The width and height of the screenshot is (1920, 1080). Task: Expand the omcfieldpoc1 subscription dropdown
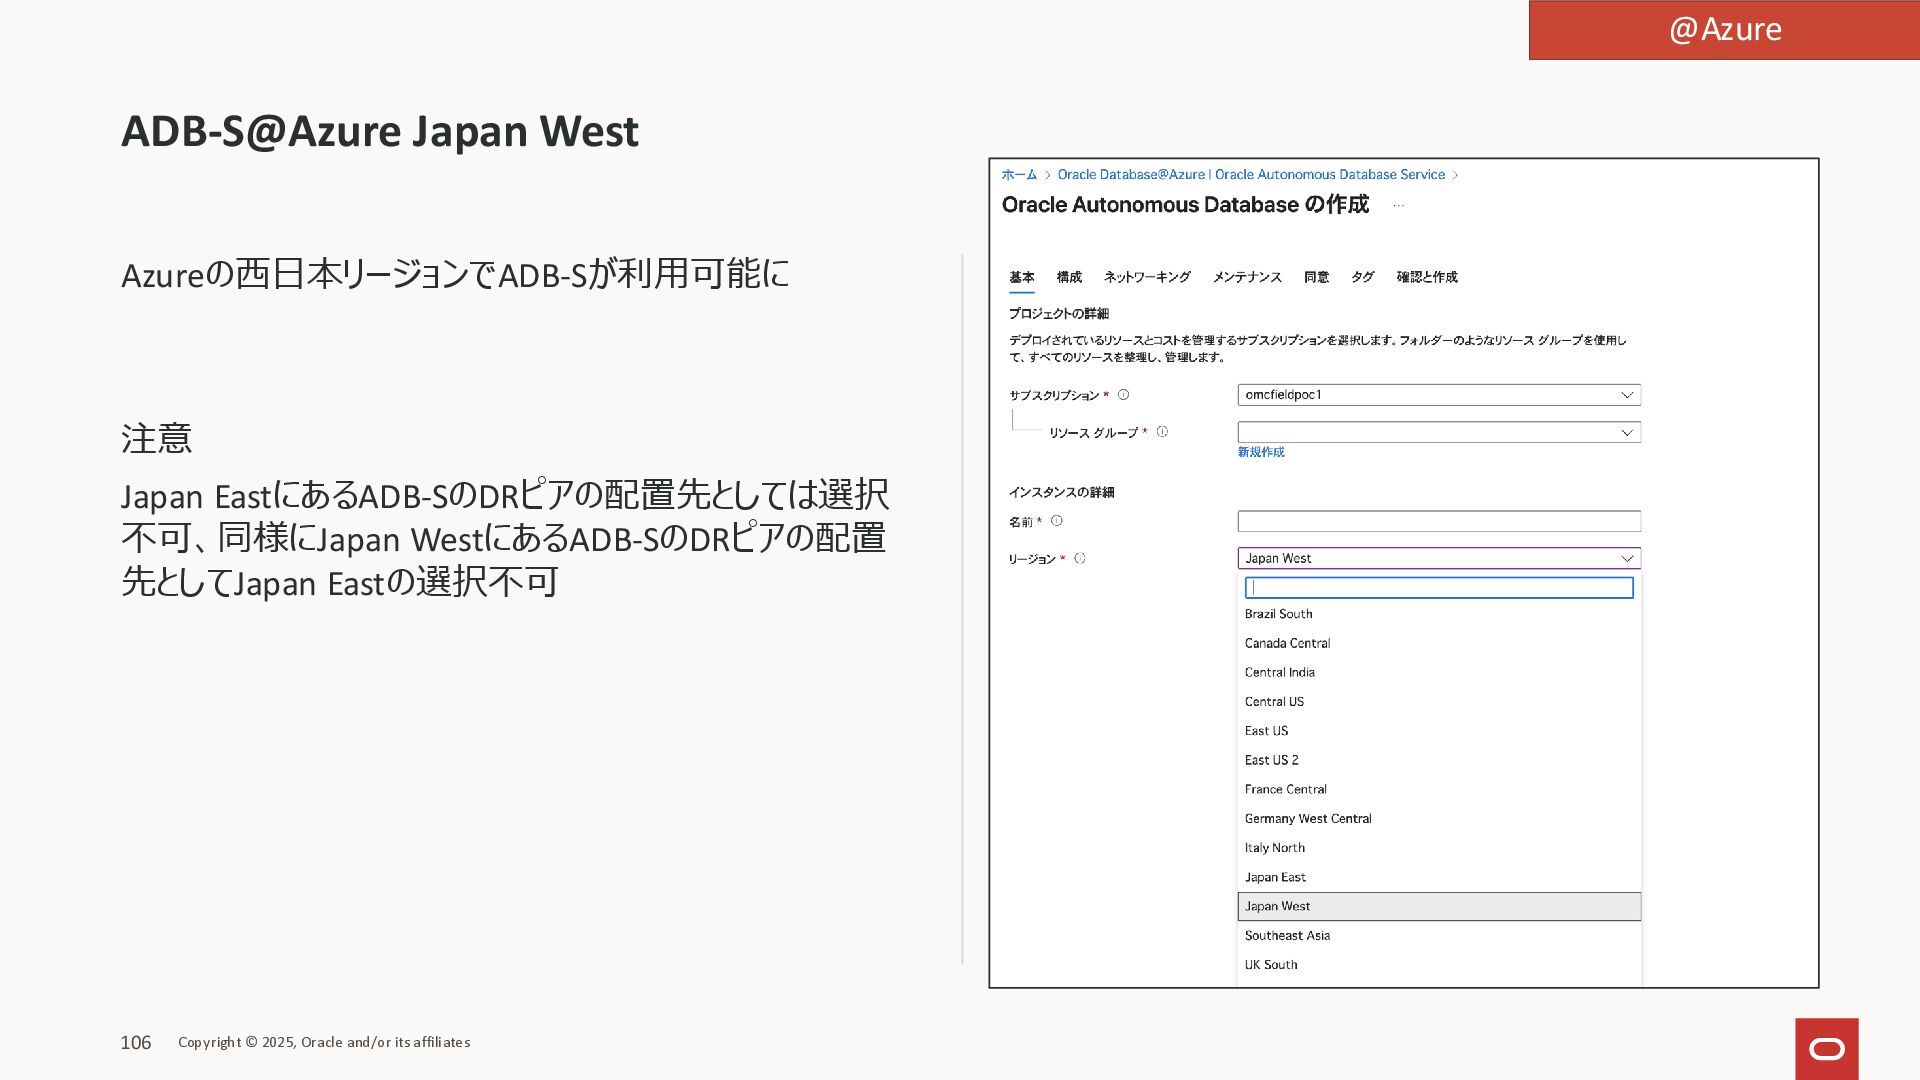[1626, 395]
